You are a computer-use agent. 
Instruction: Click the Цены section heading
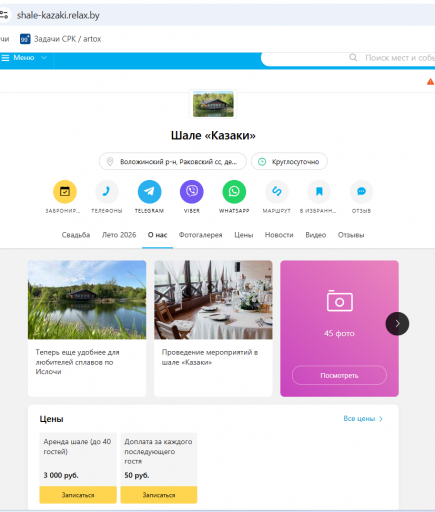point(51,419)
